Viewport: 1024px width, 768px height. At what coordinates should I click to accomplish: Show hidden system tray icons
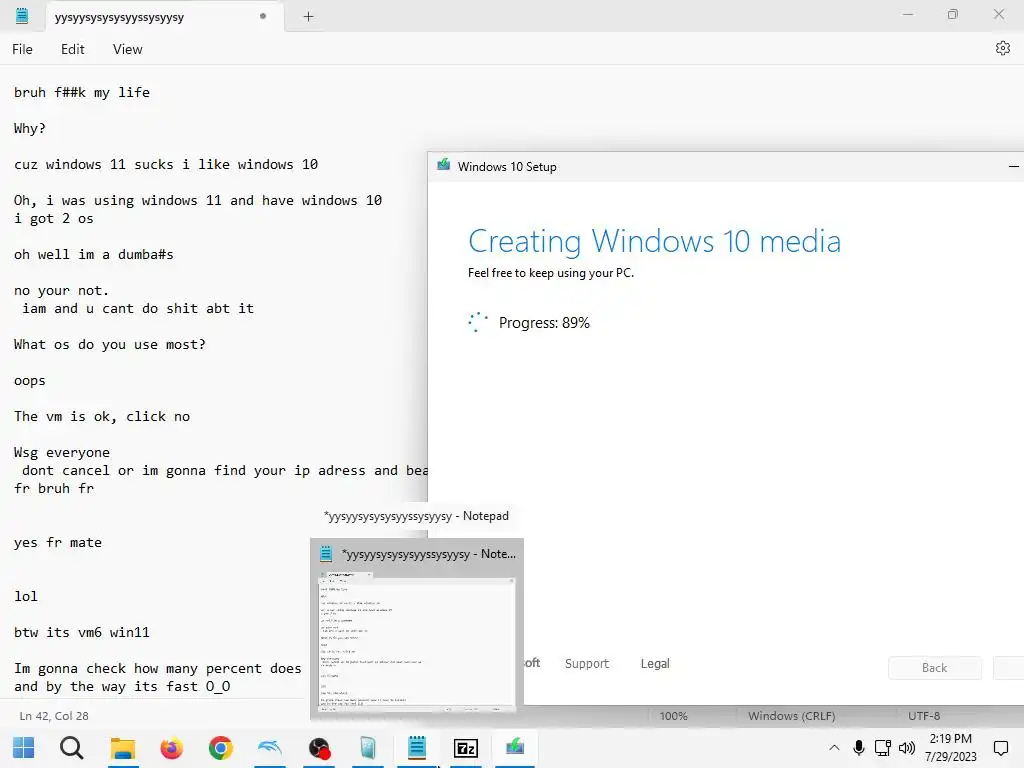tap(834, 748)
